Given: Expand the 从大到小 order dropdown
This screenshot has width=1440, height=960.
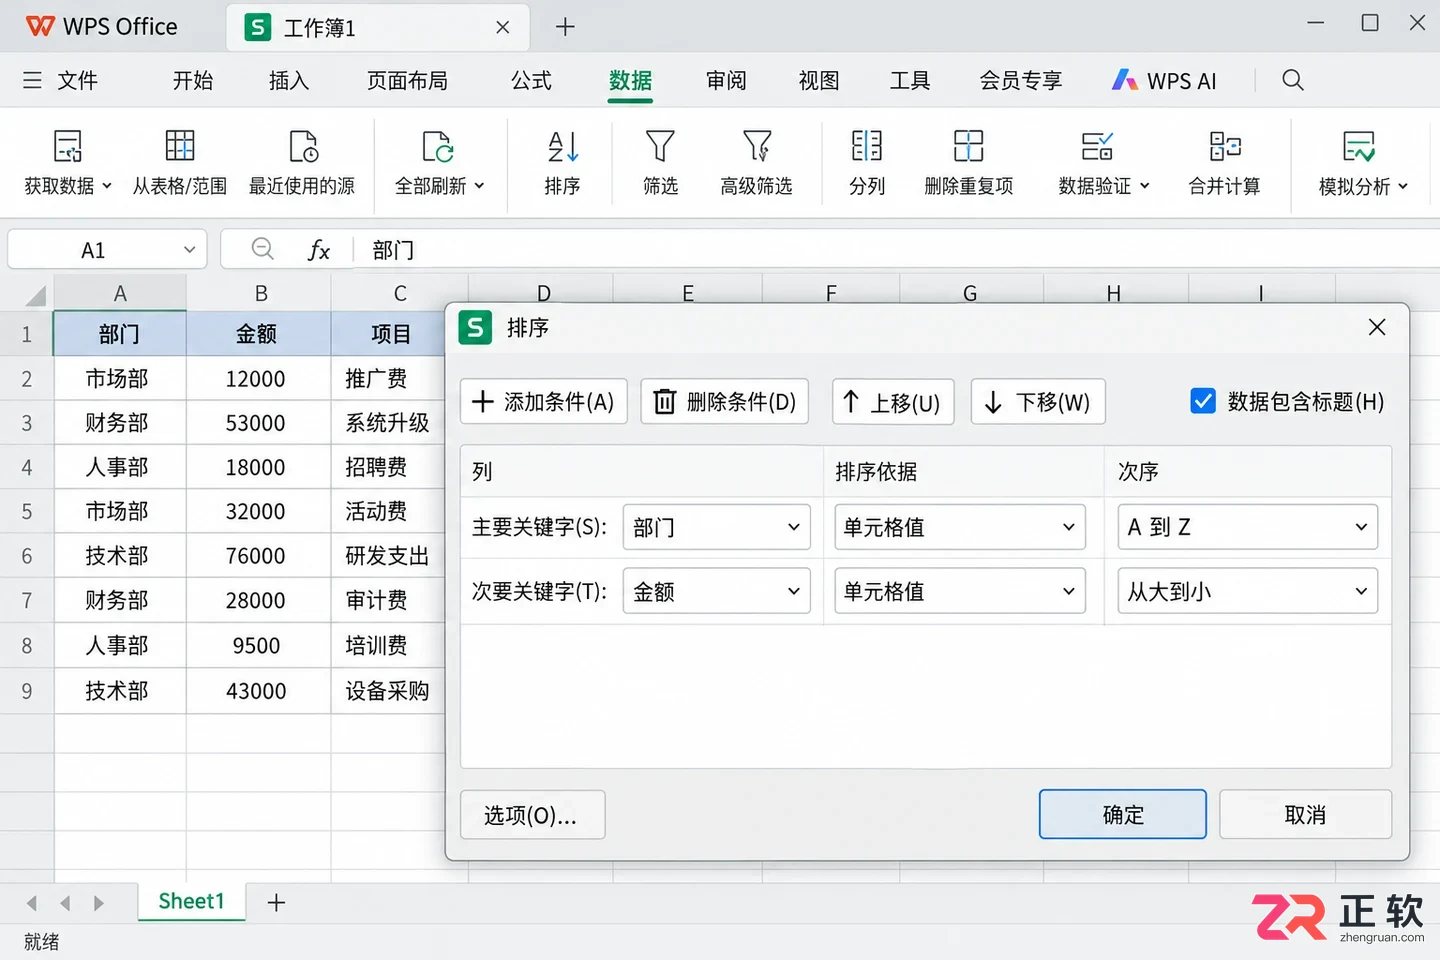Looking at the screenshot, I should [1247, 591].
